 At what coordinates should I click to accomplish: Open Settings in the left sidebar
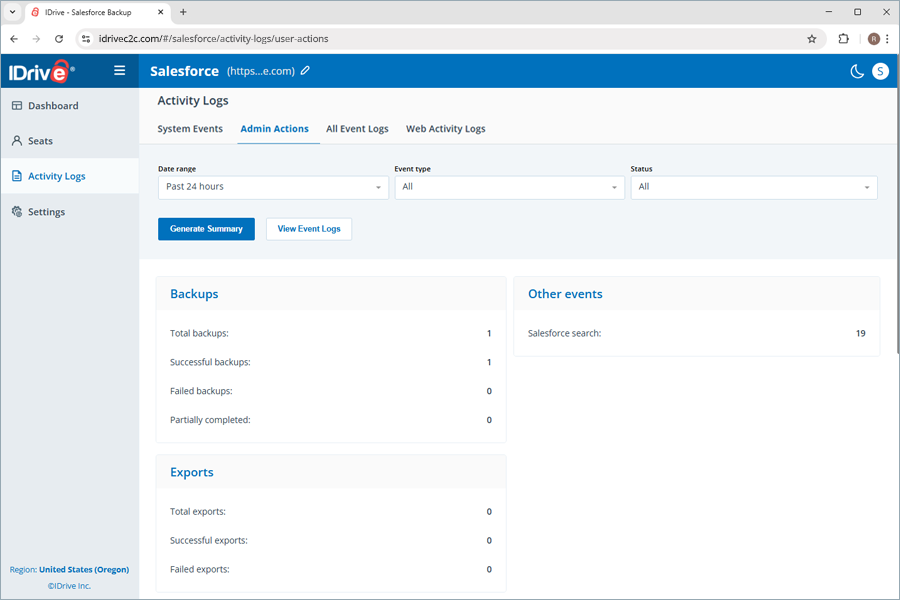46,212
